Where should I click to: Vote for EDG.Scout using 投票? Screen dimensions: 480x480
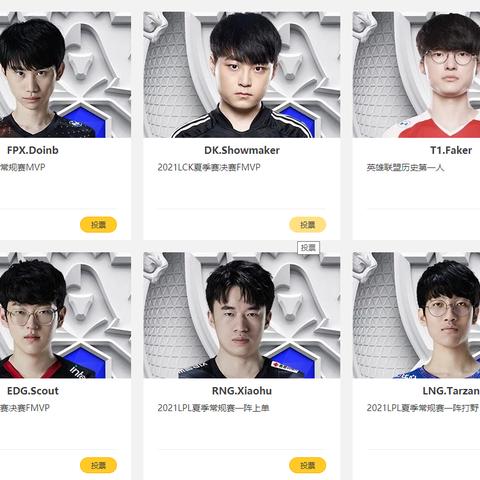[98, 465]
